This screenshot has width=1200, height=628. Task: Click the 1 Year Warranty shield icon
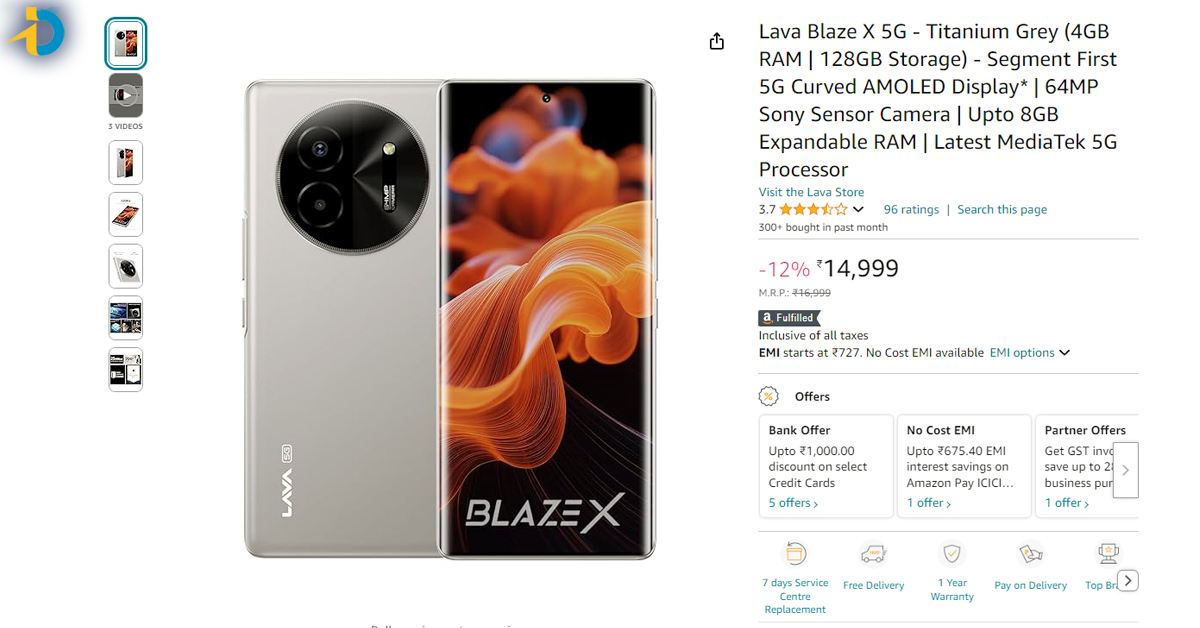pos(951,552)
